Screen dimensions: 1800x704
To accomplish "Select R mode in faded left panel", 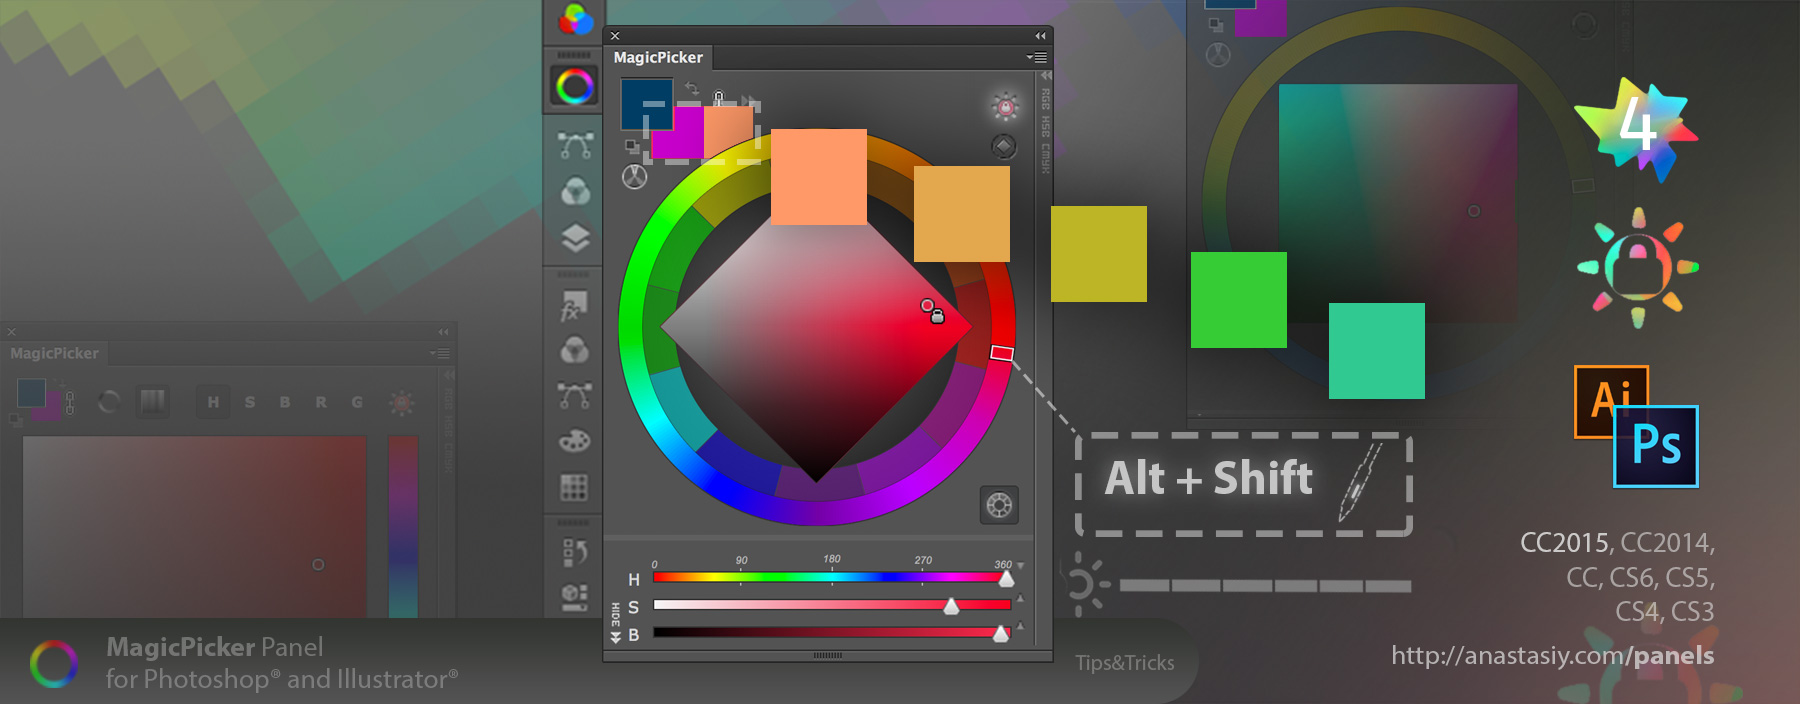I will [x=321, y=402].
